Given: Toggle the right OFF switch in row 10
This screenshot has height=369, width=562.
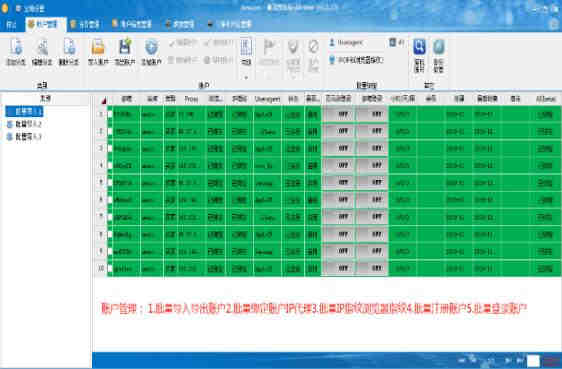Looking at the screenshot, I should 371,268.
